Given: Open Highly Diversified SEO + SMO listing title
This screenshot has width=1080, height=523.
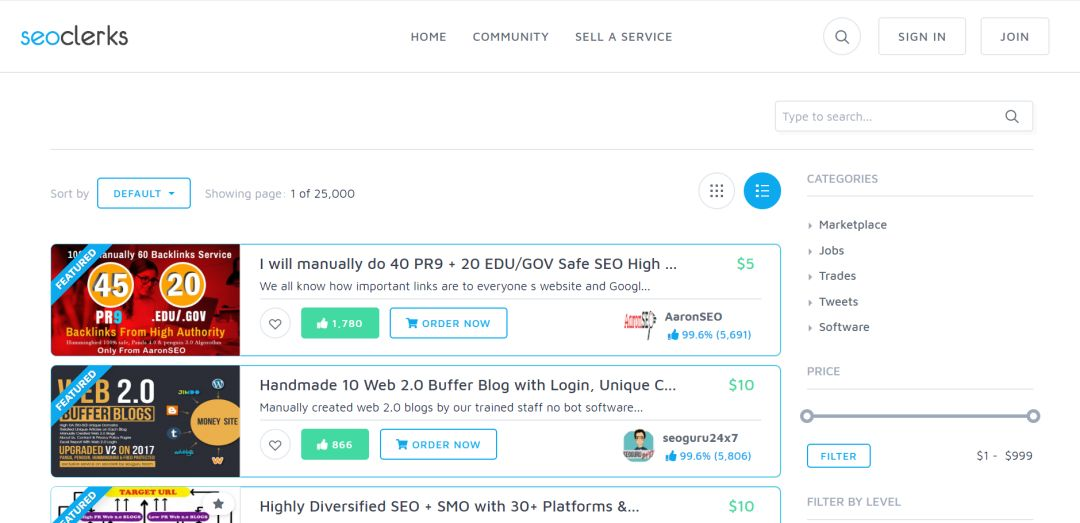Looking at the screenshot, I should point(449,506).
